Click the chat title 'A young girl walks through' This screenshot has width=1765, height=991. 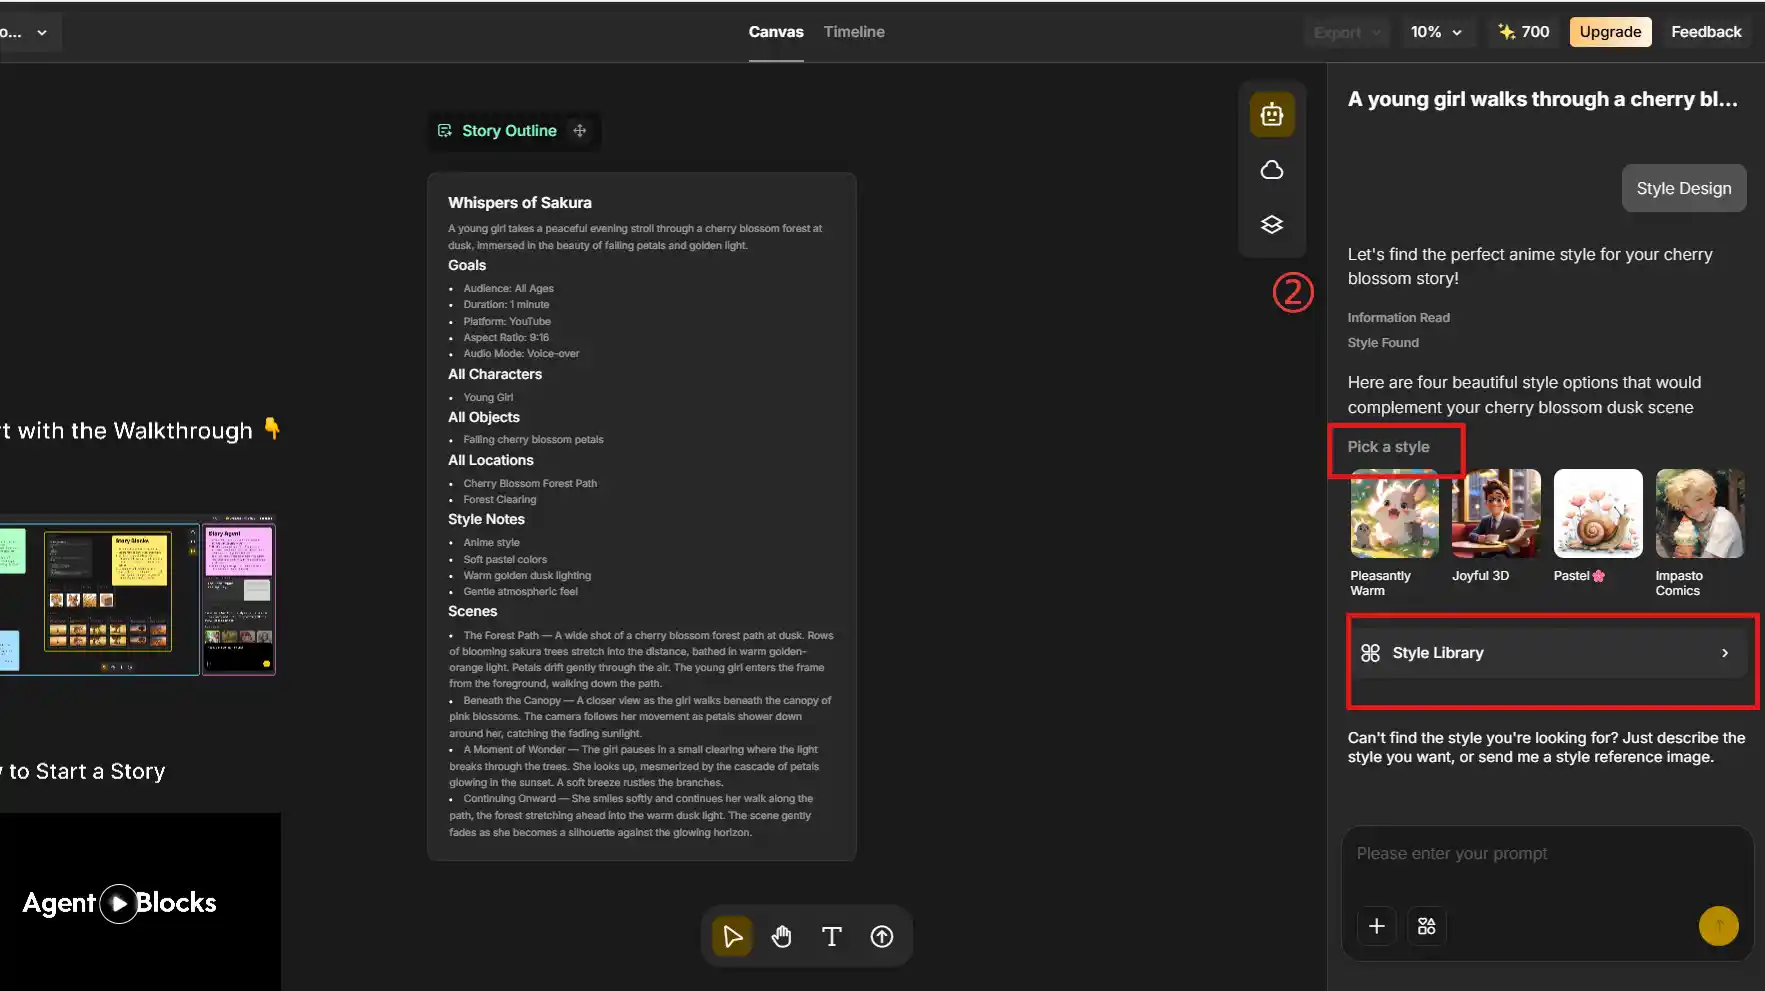pyautogui.click(x=1542, y=99)
